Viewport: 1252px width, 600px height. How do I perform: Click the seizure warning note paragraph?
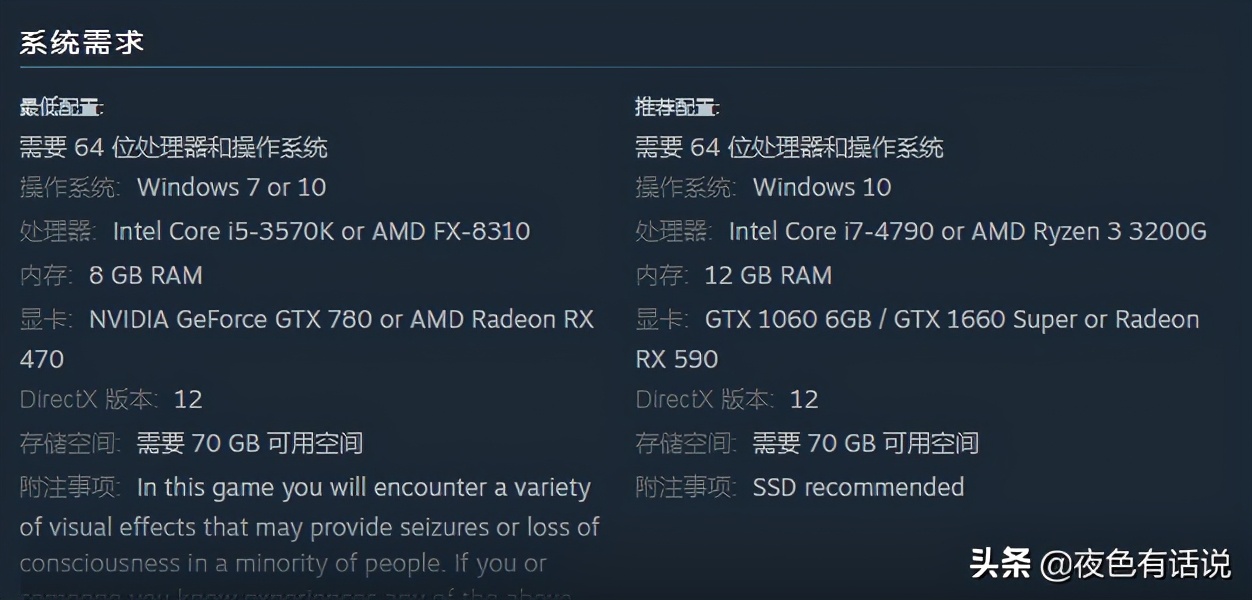coord(309,527)
